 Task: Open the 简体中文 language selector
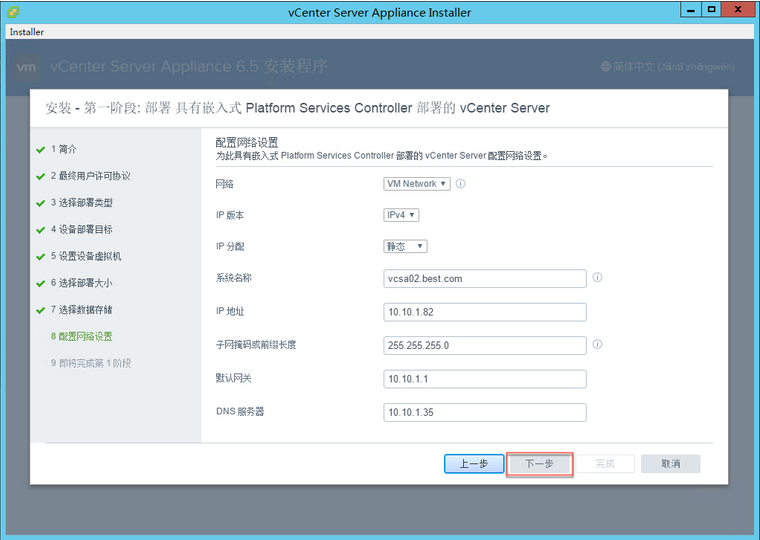click(668, 66)
